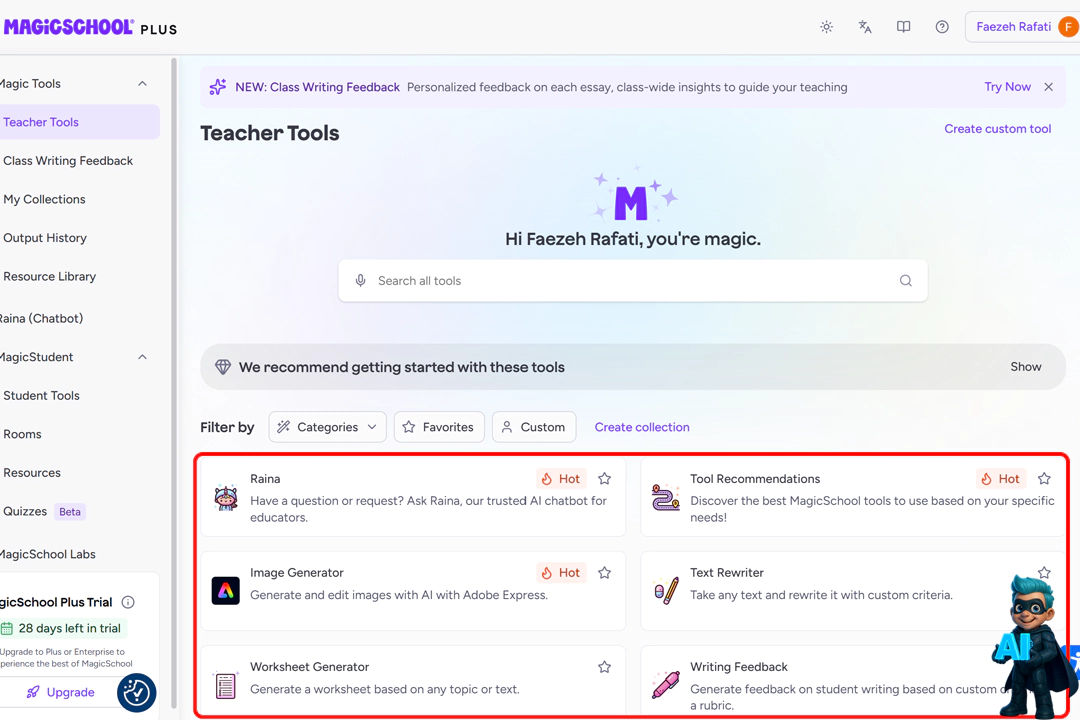Open the Categories dropdown
1080x720 pixels.
(327, 427)
